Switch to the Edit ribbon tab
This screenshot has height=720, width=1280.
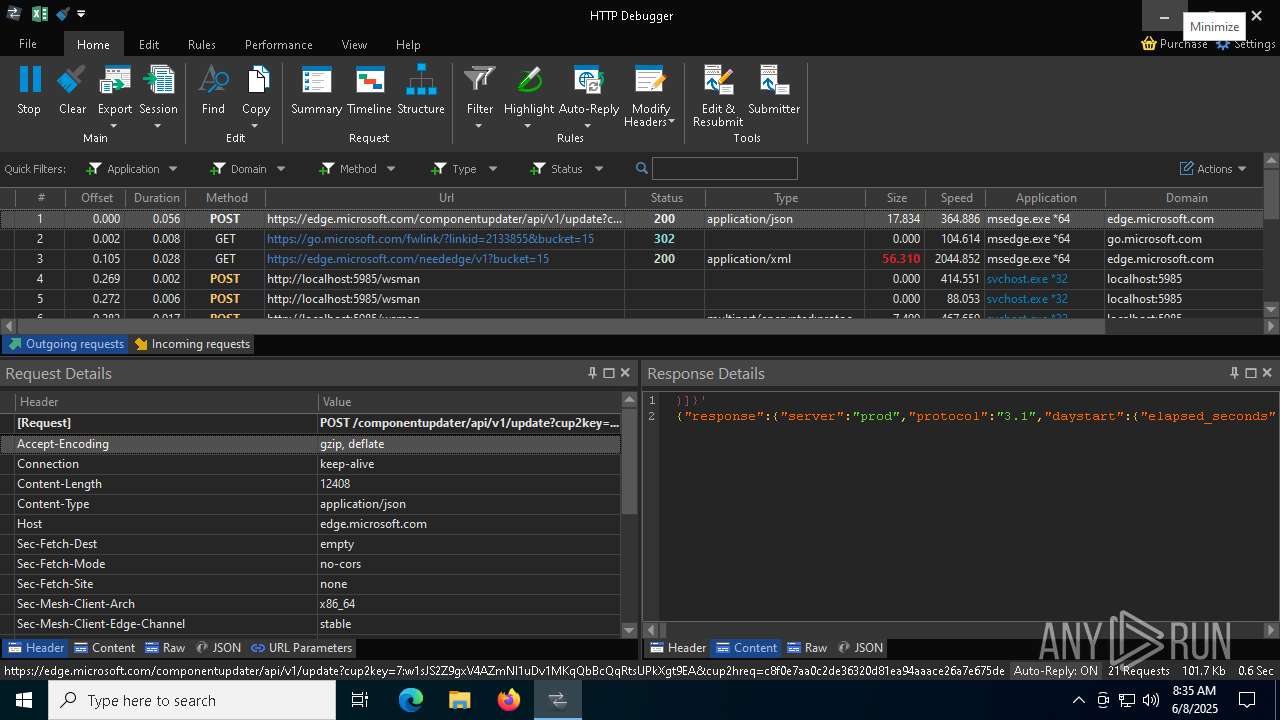click(x=149, y=44)
